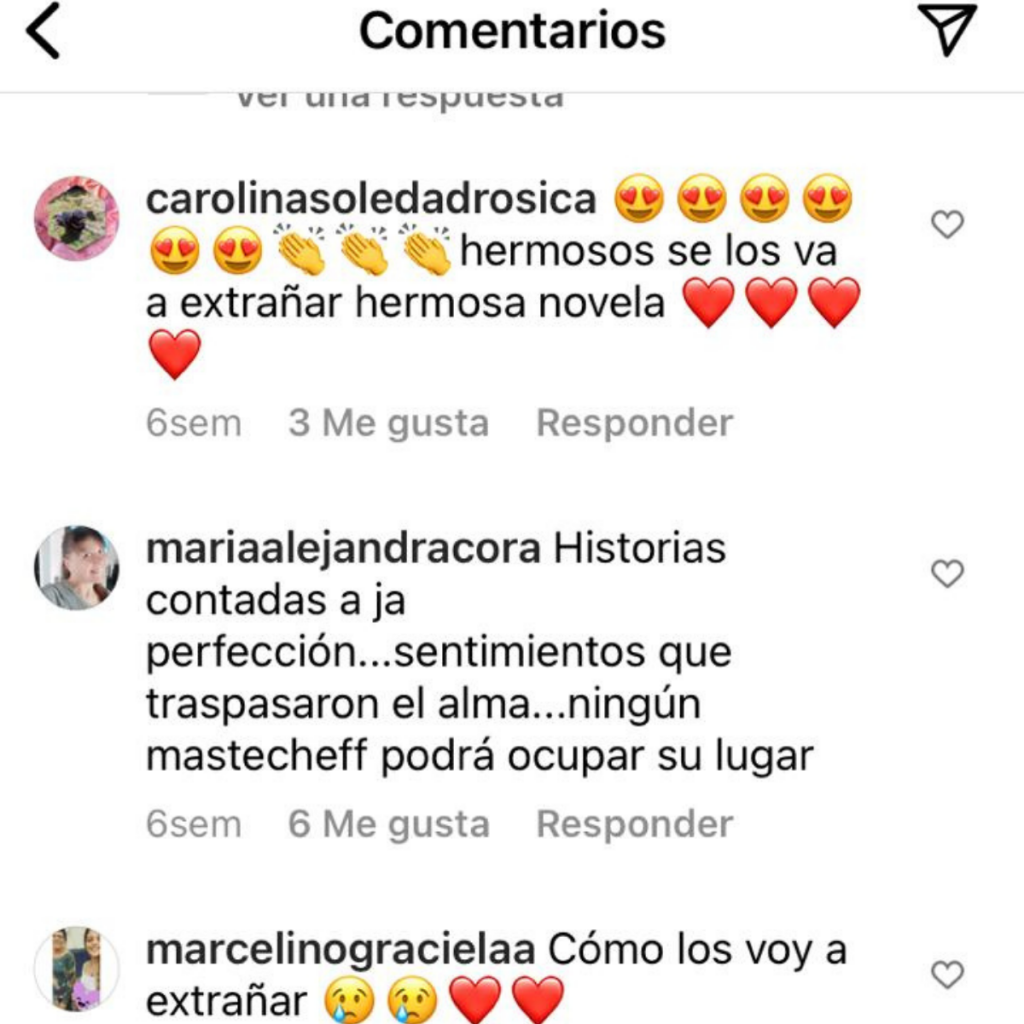This screenshot has width=1024, height=1024.
Task: Reply to mariaalejandracora's comment
Action: point(634,824)
